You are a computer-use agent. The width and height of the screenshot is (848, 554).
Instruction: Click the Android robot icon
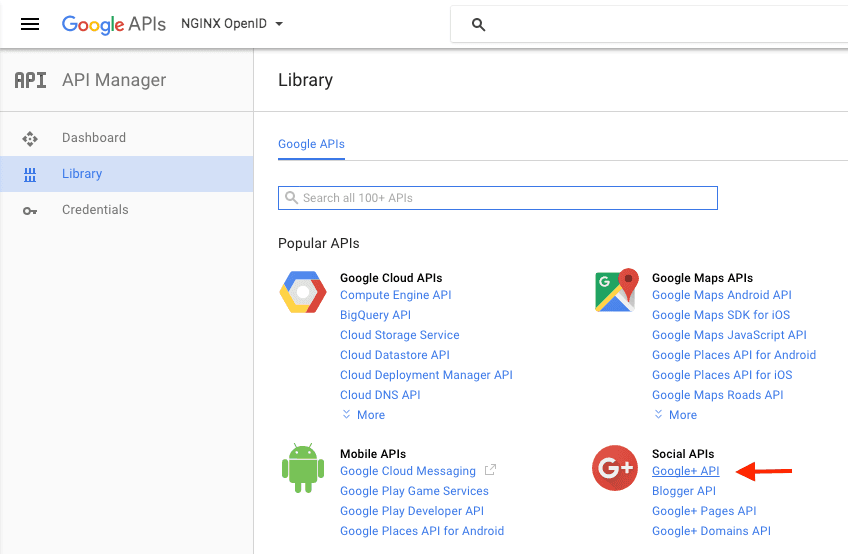click(303, 469)
